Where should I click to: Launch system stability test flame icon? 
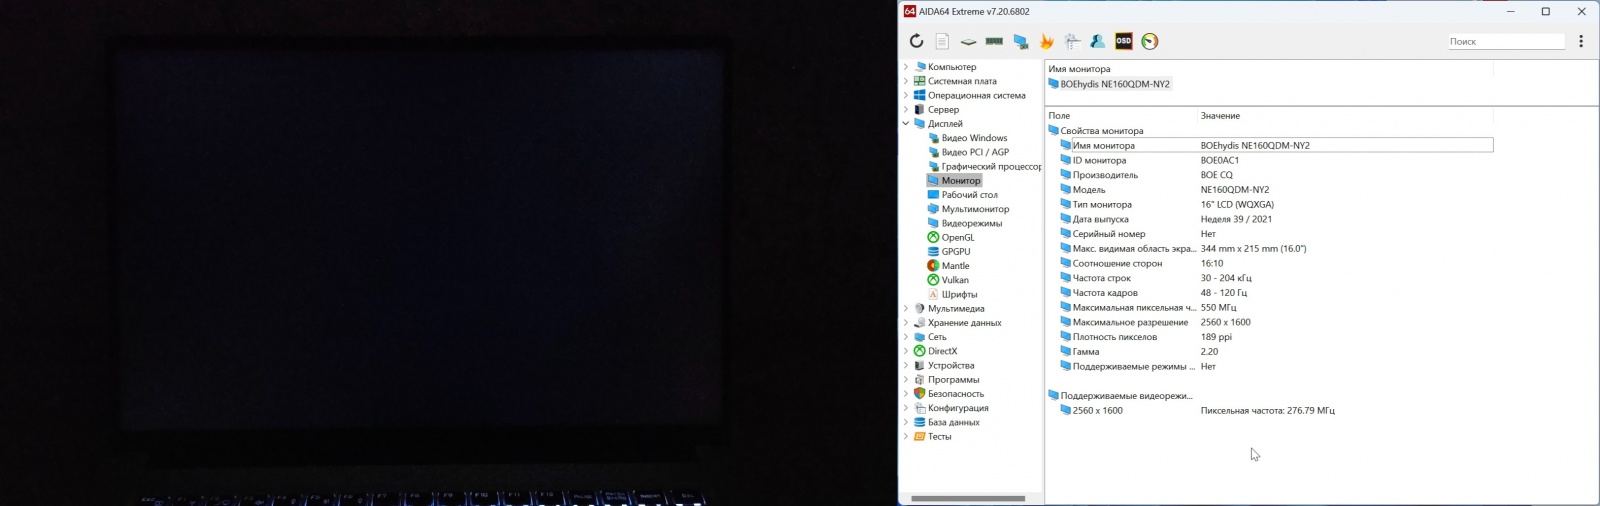tap(1046, 41)
